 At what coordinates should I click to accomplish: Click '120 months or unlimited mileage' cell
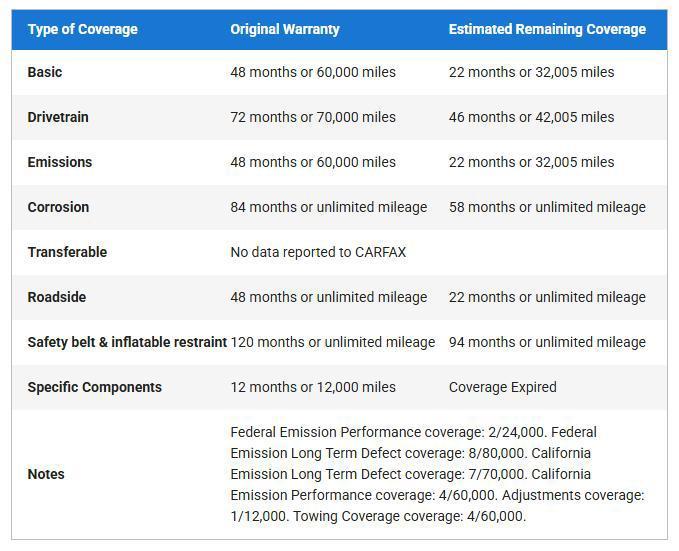click(332, 342)
